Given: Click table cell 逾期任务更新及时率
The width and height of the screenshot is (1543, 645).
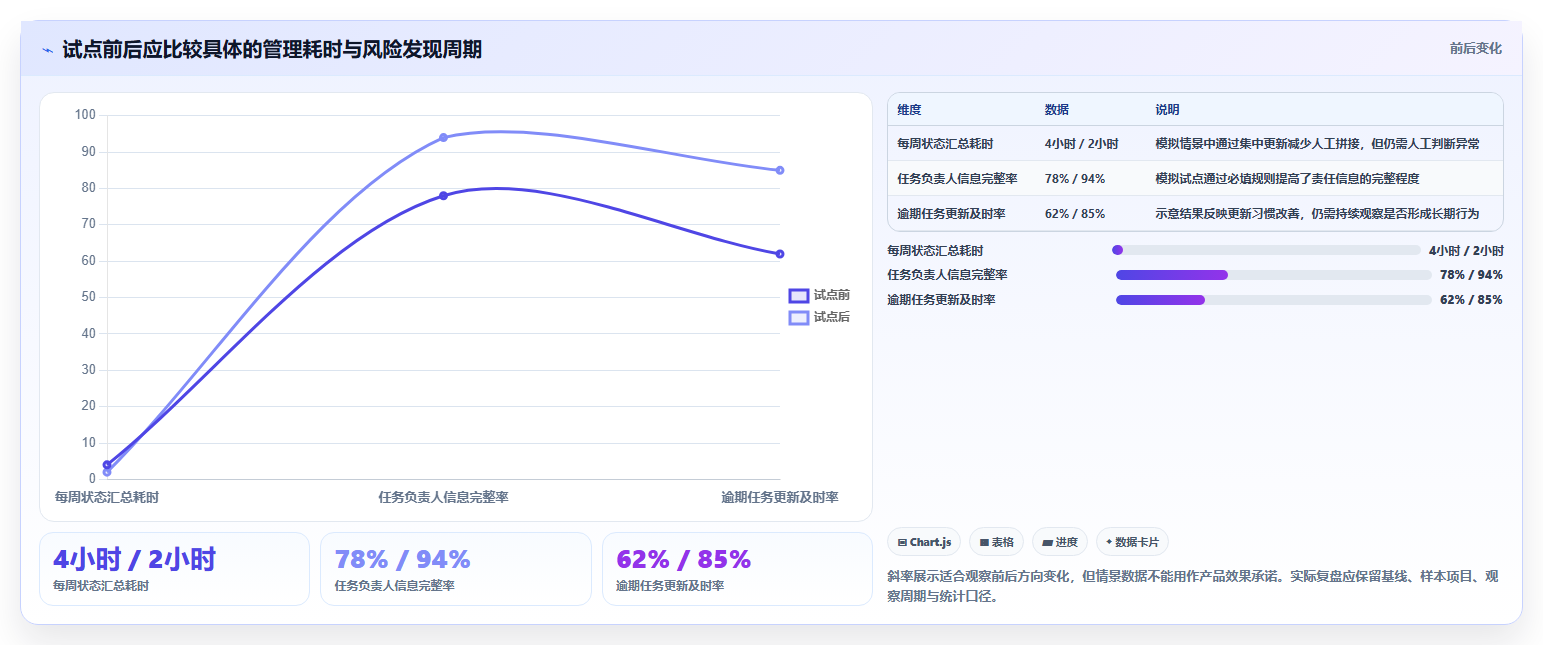Looking at the screenshot, I should pos(951,214).
